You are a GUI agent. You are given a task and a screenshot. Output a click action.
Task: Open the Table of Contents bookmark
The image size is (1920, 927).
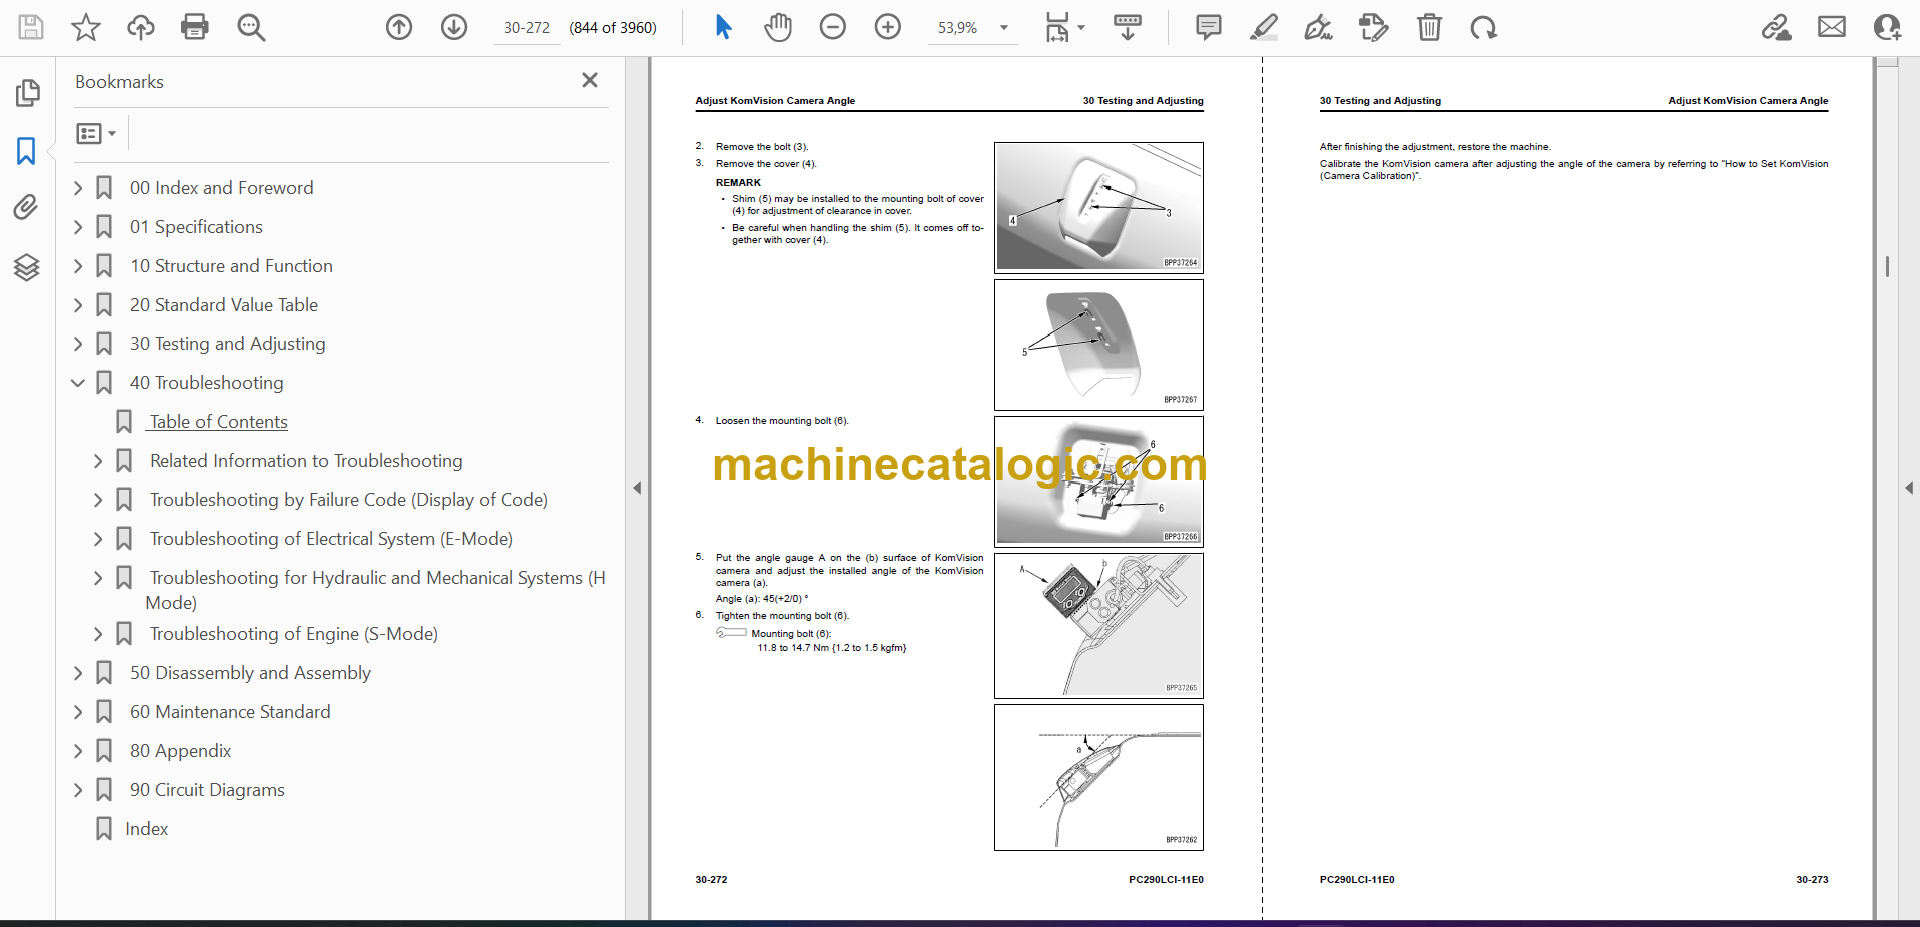tap(218, 421)
